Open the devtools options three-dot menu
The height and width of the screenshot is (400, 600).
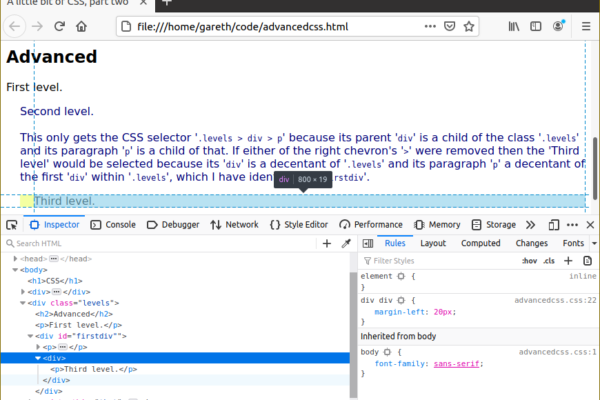(572, 225)
